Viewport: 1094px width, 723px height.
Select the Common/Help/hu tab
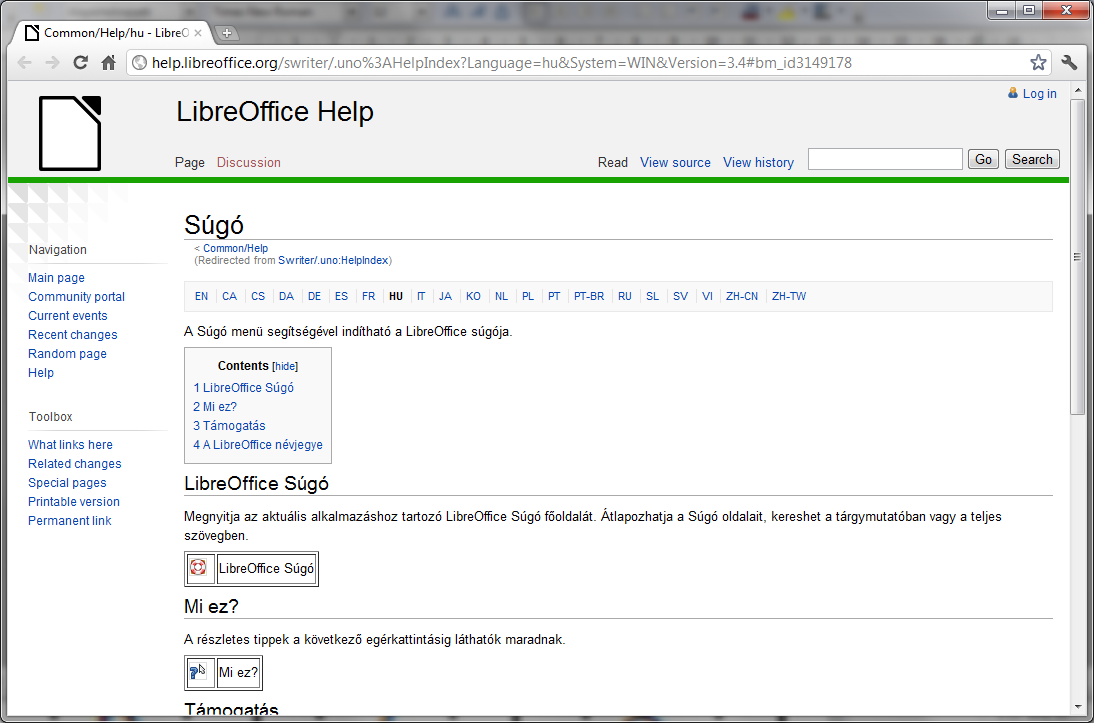pos(114,33)
